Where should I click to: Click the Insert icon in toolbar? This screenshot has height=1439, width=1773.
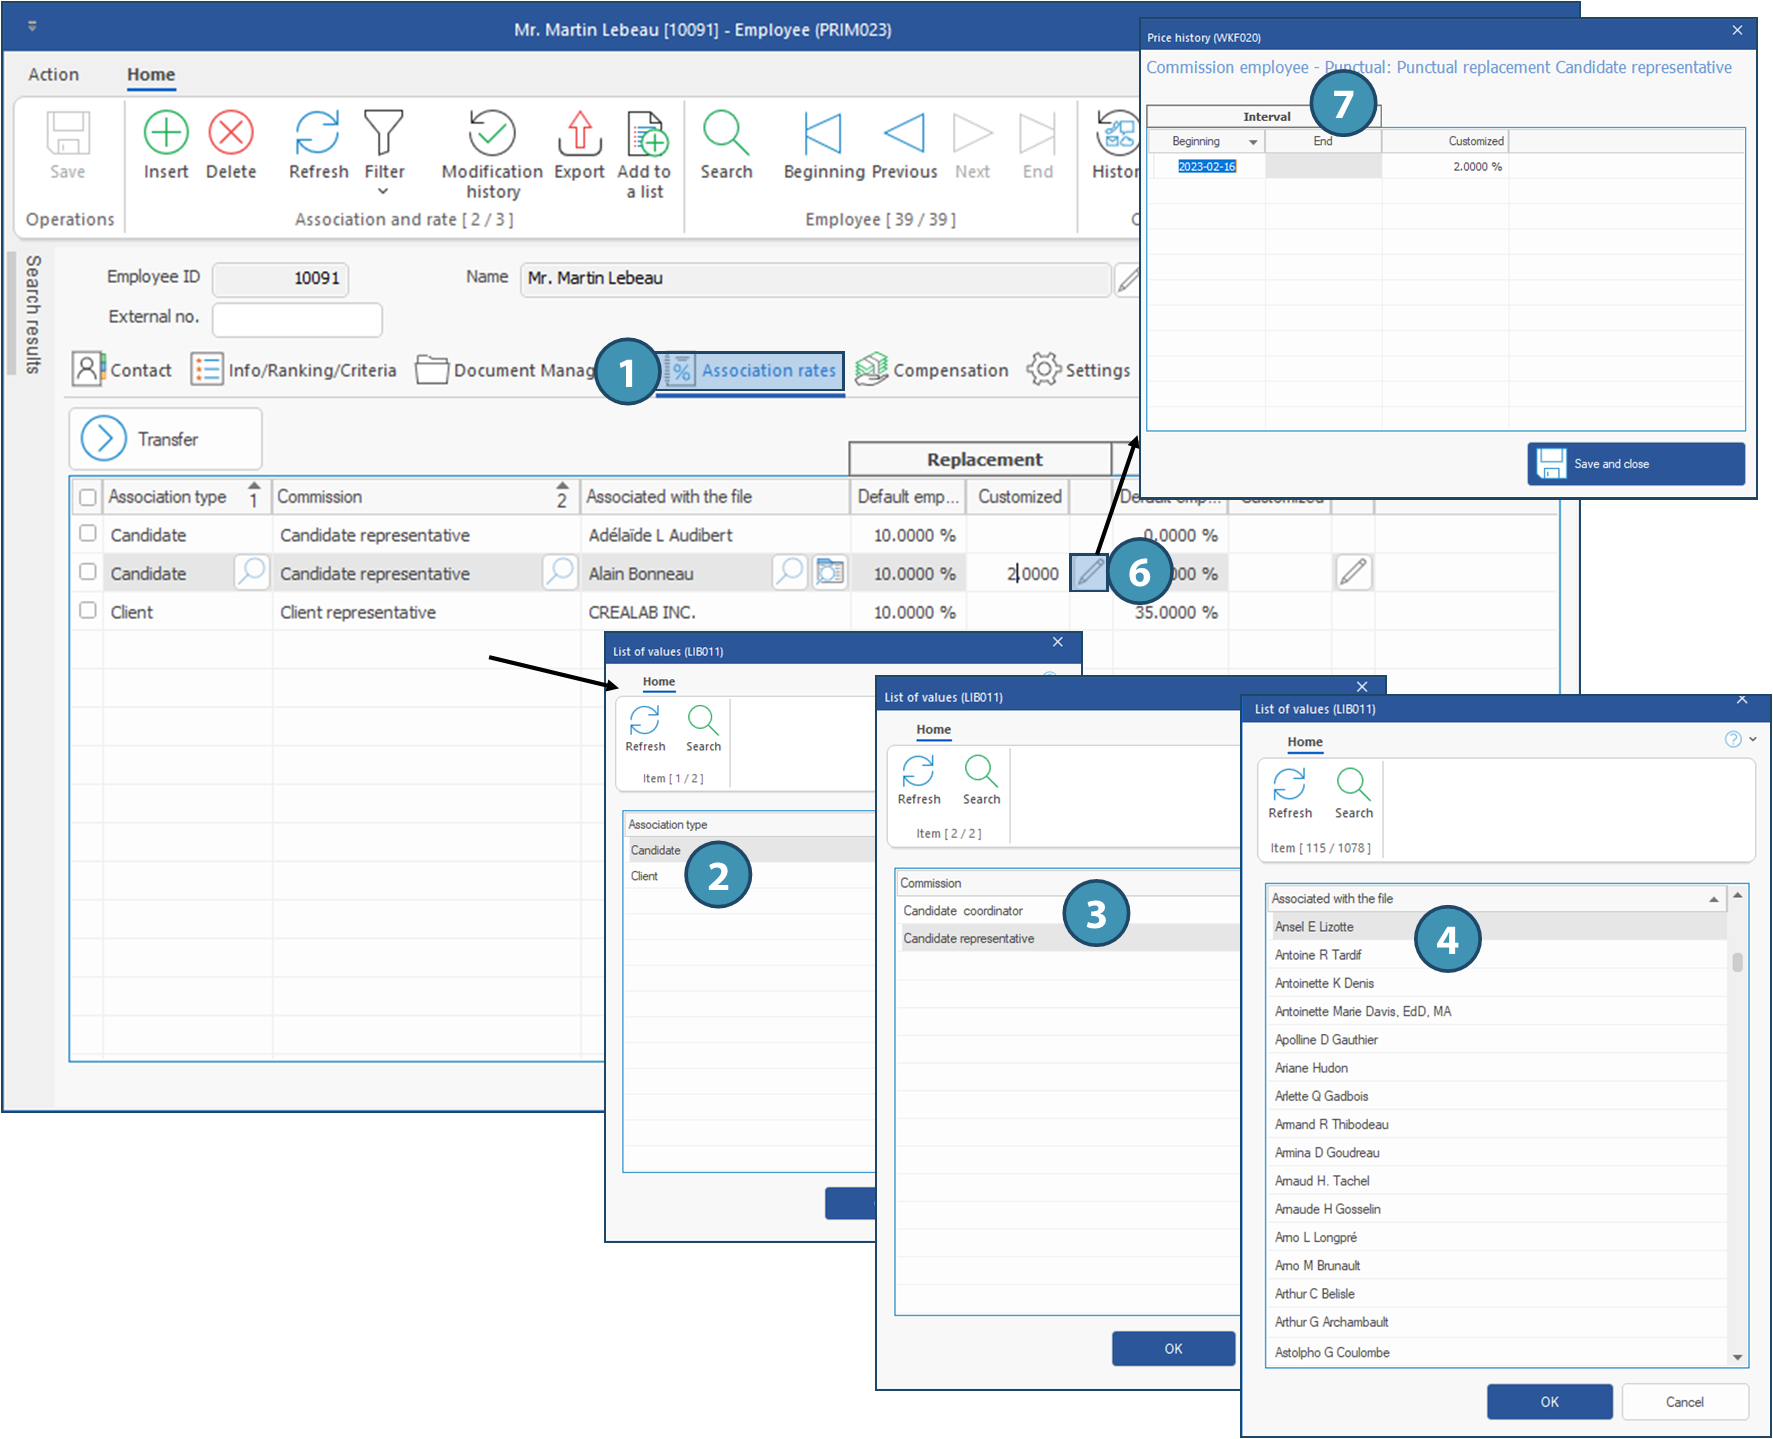point(166,133)
